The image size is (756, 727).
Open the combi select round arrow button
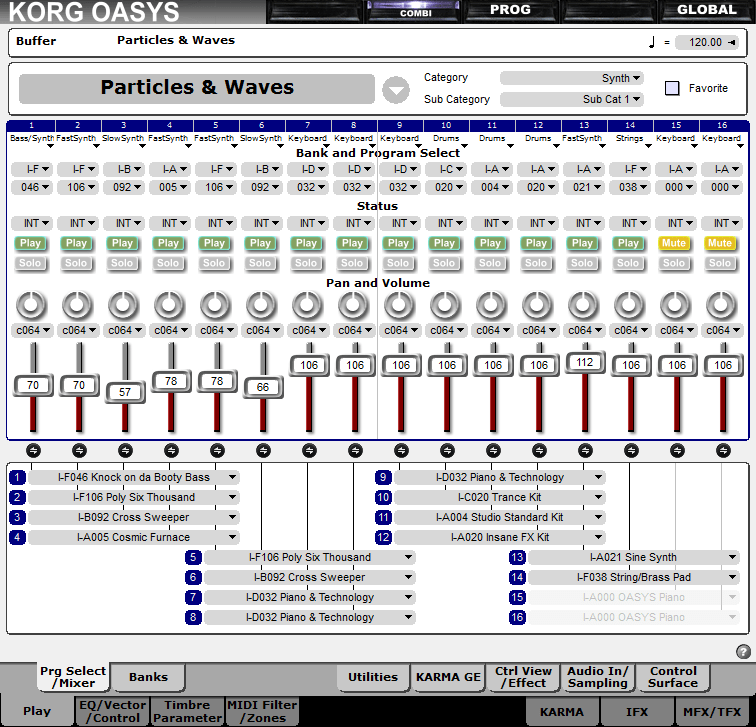tap(396, 90)
